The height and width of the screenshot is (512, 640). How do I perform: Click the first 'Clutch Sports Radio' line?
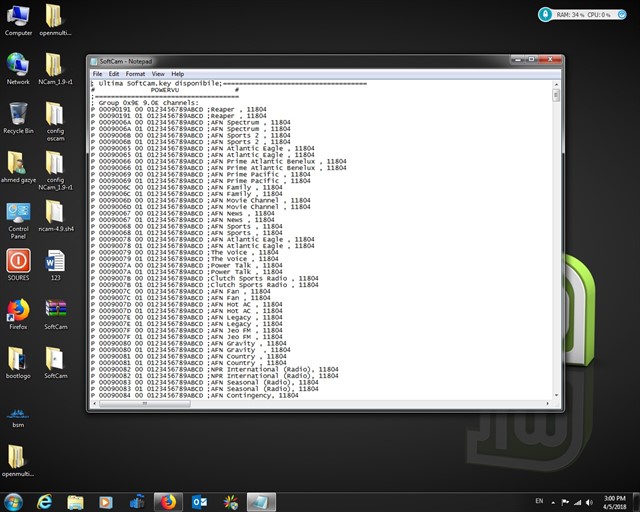(204, 278)
